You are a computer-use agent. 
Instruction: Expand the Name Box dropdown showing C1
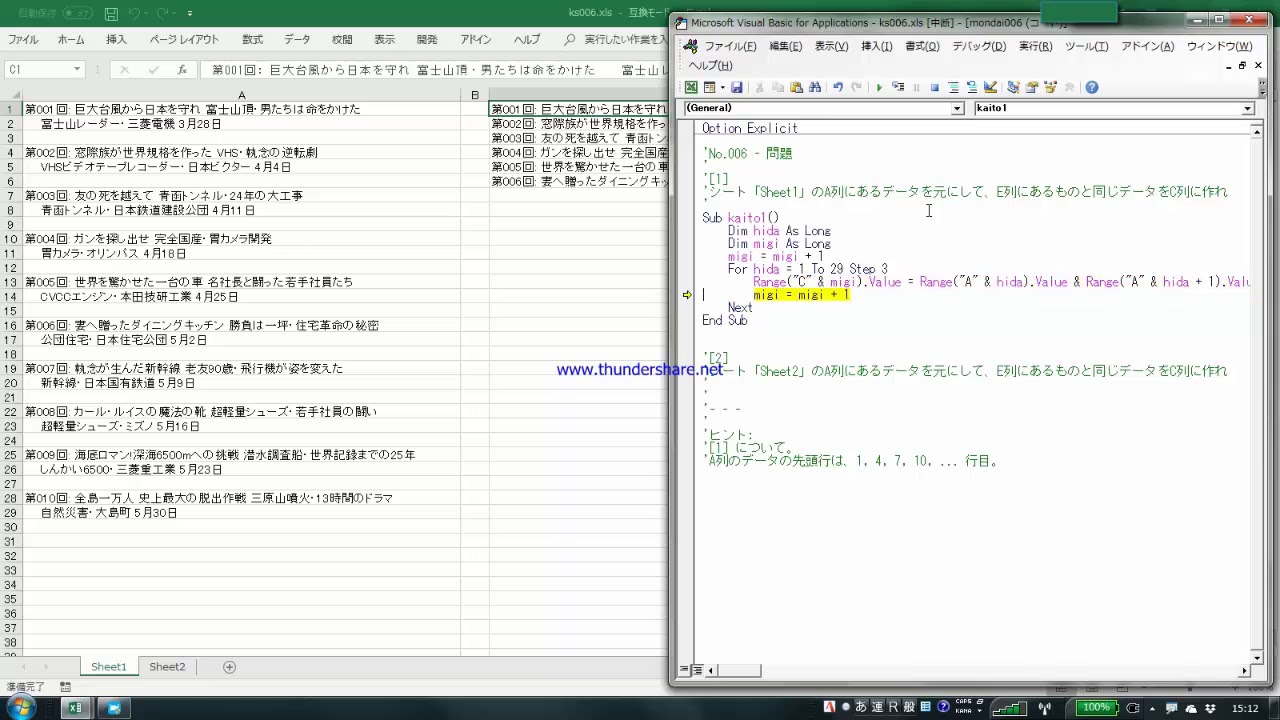(x=77, y=70)
